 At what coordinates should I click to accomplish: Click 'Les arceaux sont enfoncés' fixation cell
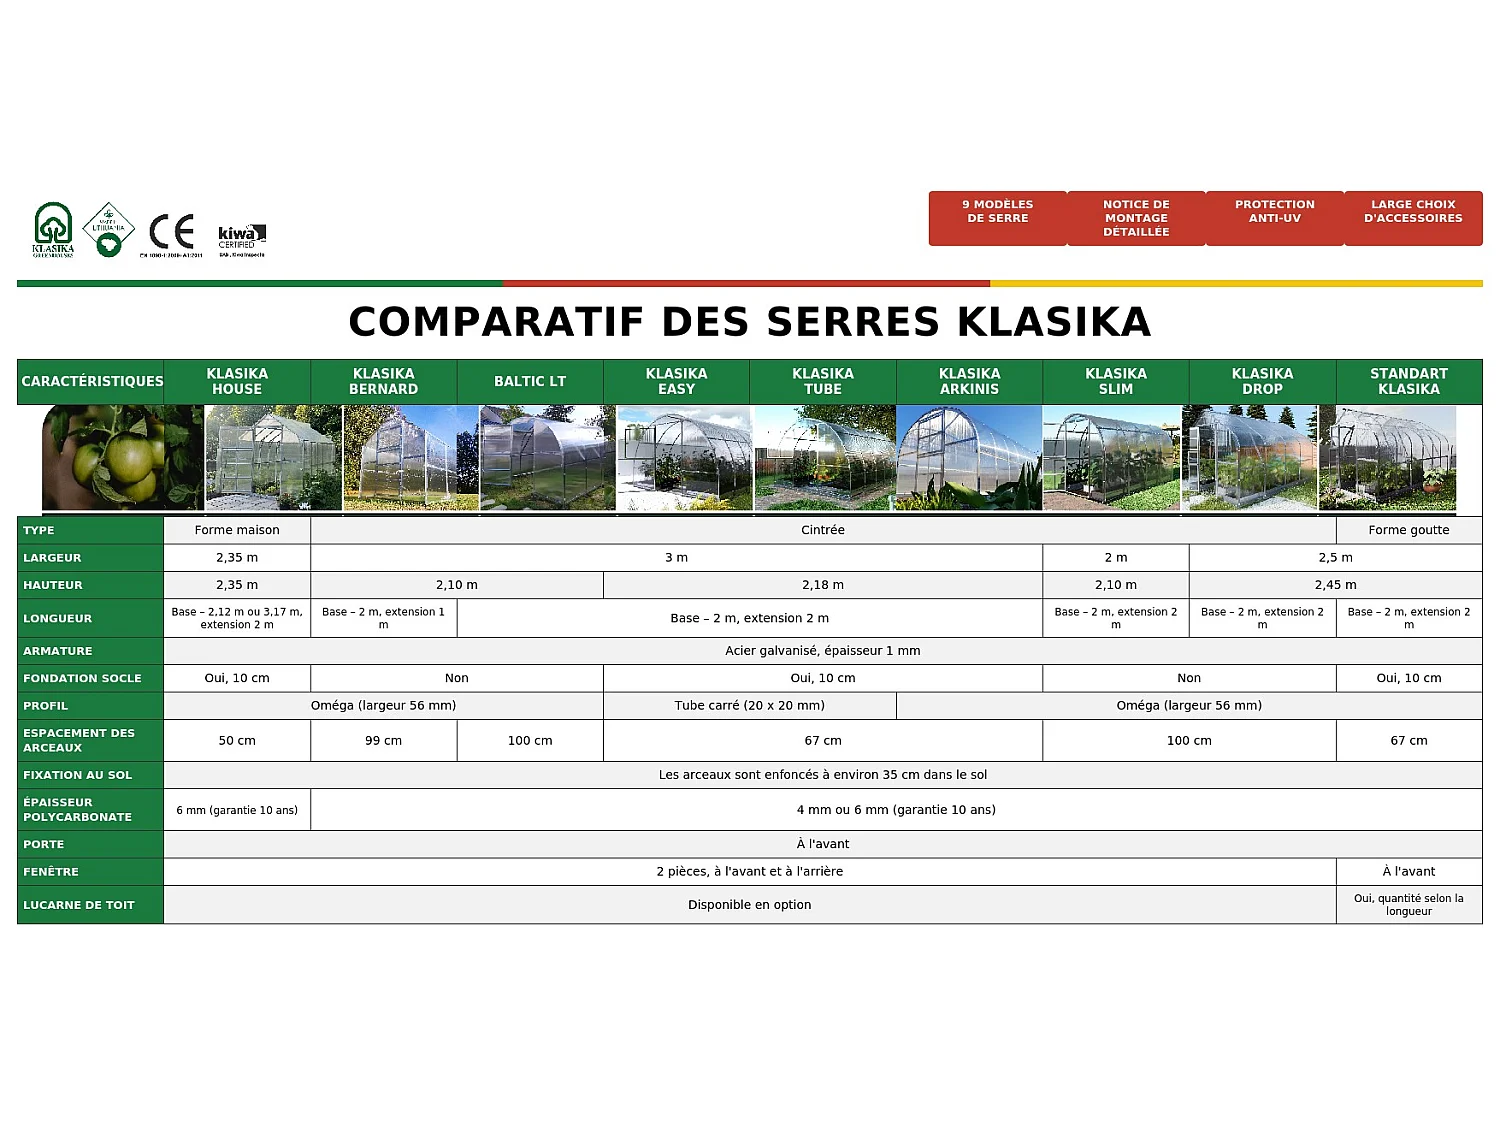point(823,775)
